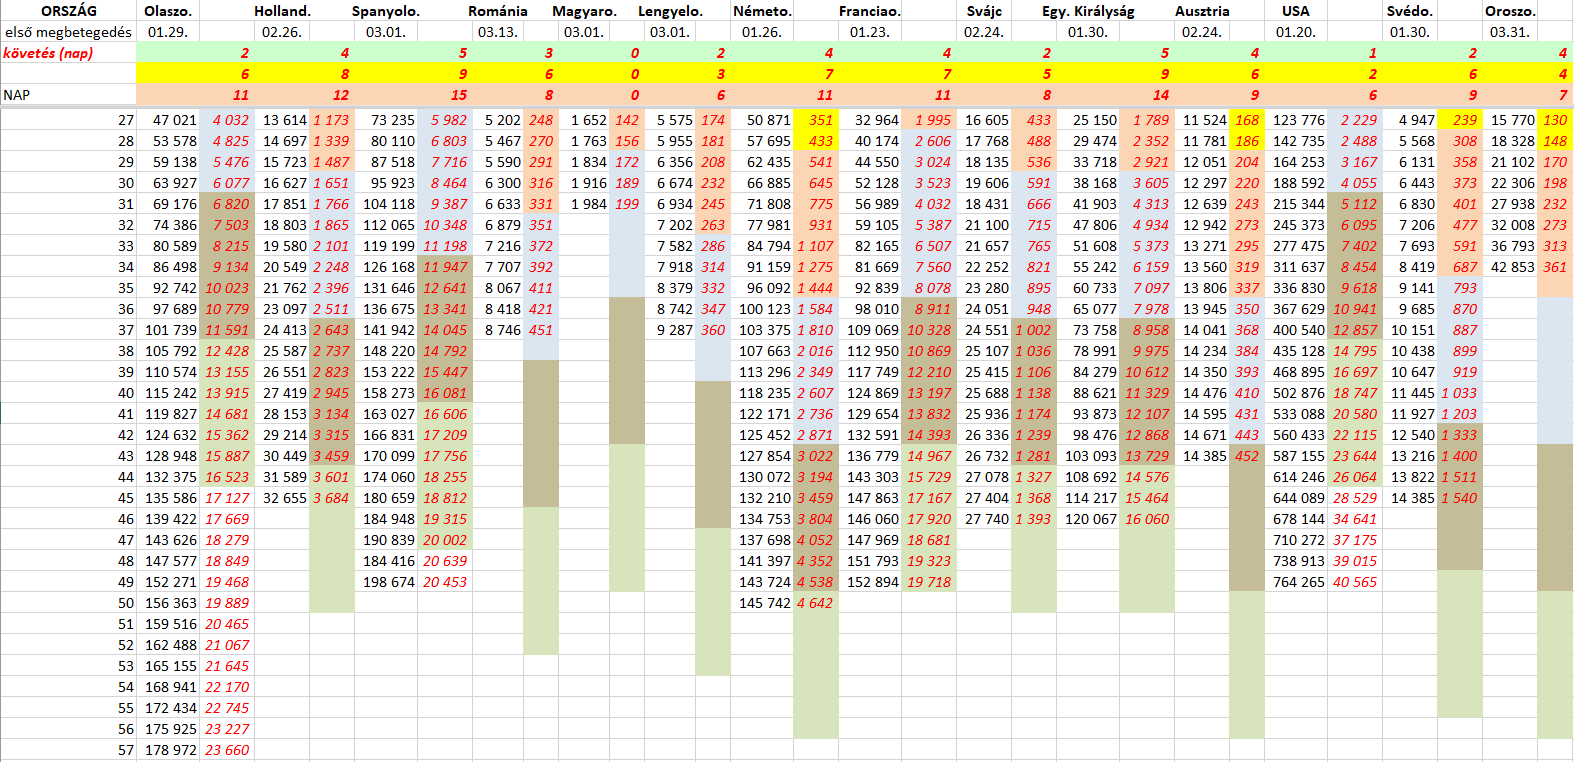
Task: Select the ORSZÁG header cell
Action: (68, 11)
